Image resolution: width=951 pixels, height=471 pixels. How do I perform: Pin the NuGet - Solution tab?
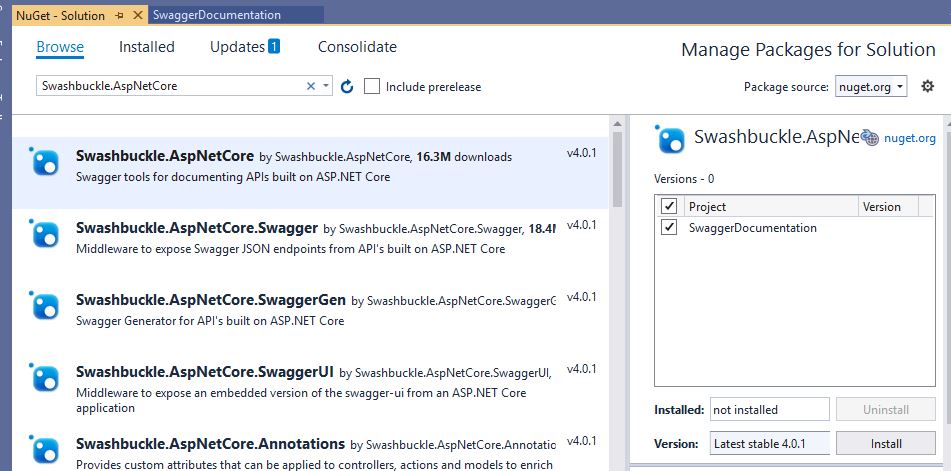pyautogui.click(x=119, y=15)
